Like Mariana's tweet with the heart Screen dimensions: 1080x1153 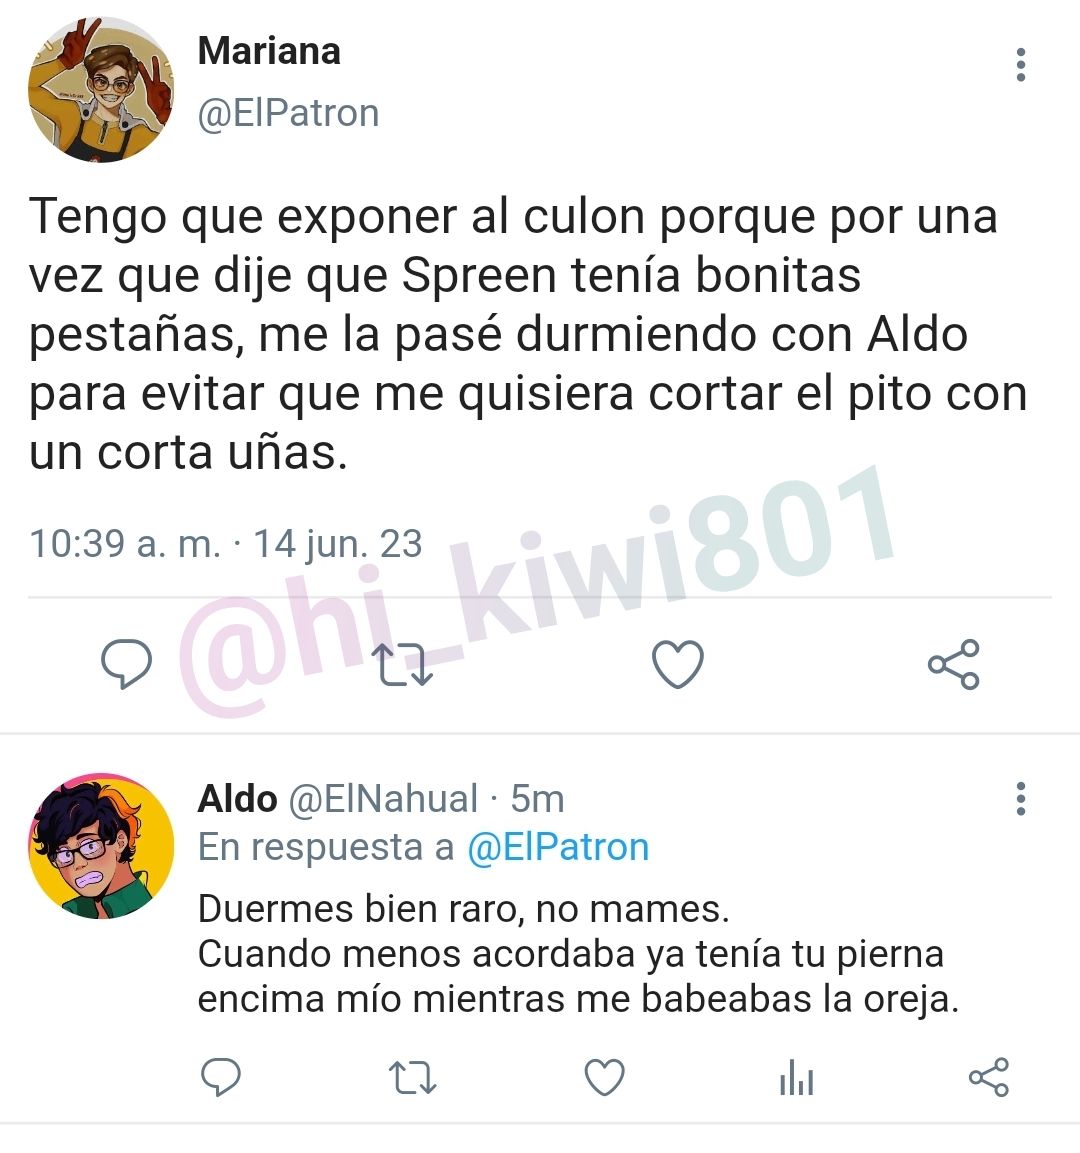click(678, 664)
